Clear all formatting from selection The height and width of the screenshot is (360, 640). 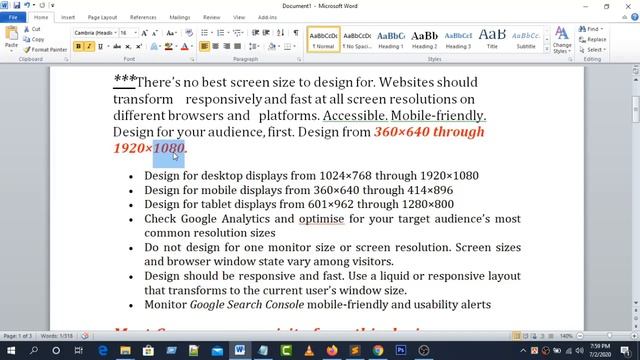[x=189, y=33]
